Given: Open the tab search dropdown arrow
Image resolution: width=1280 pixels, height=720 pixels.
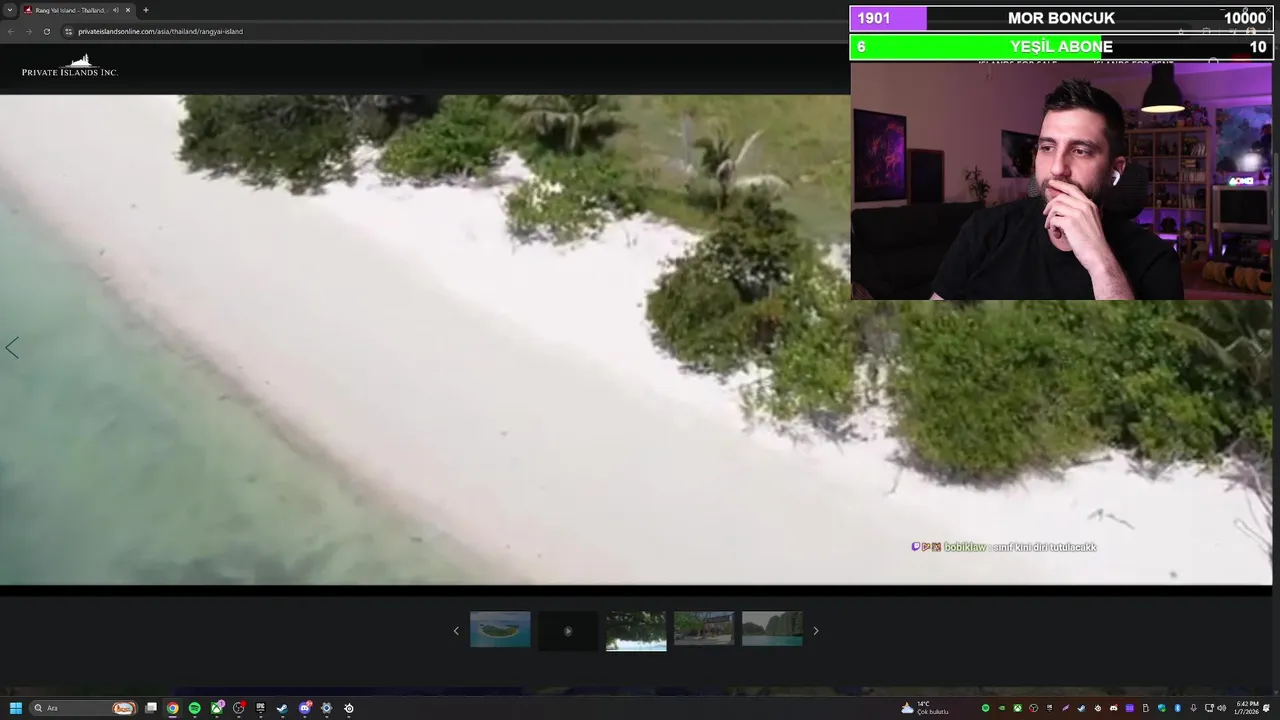Looking at the screenshot, I should click(x=10, y=10).
